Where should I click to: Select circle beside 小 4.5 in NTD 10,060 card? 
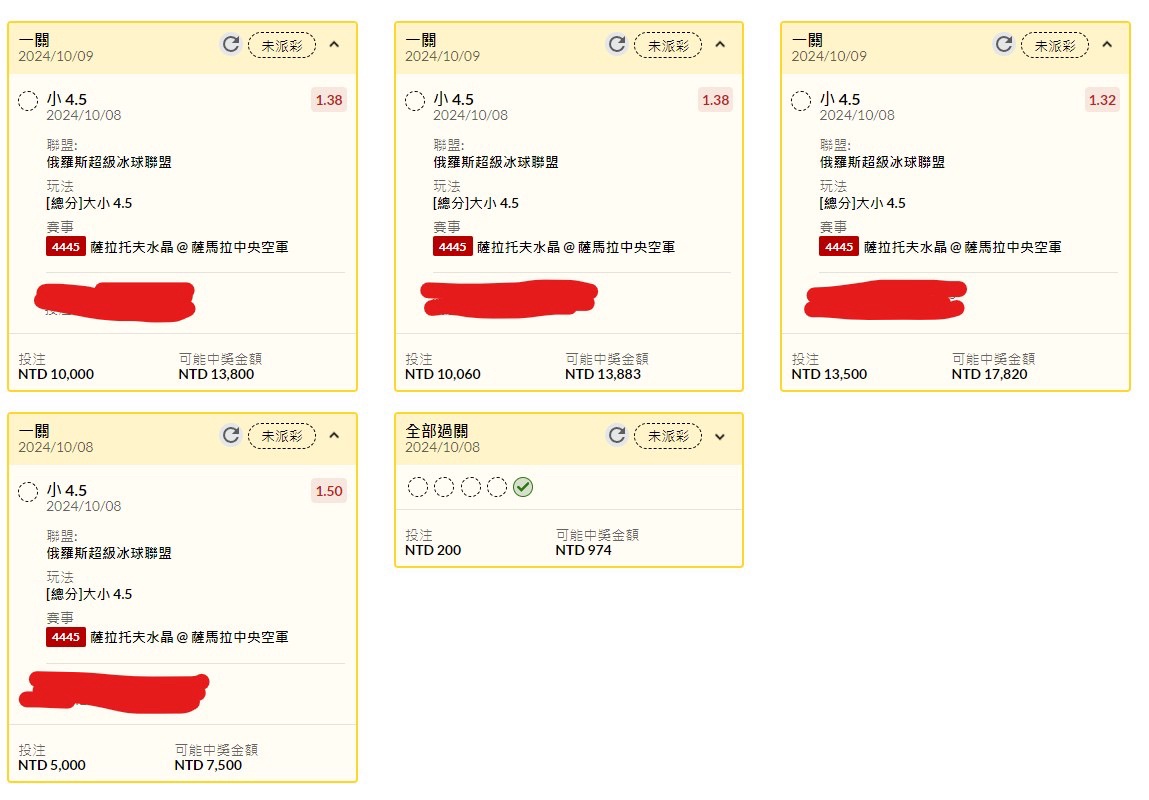coord(415,100)
